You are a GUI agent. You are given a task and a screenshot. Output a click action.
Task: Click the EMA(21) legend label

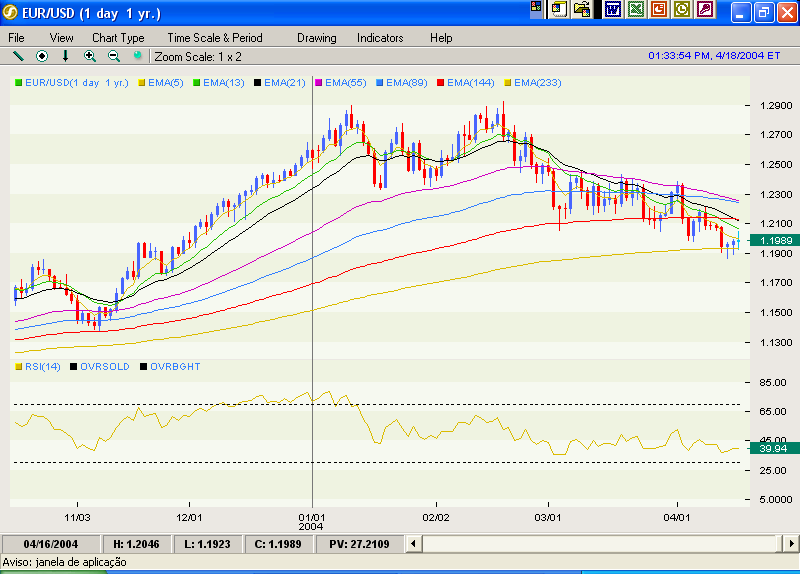click(x=285, y=83)
